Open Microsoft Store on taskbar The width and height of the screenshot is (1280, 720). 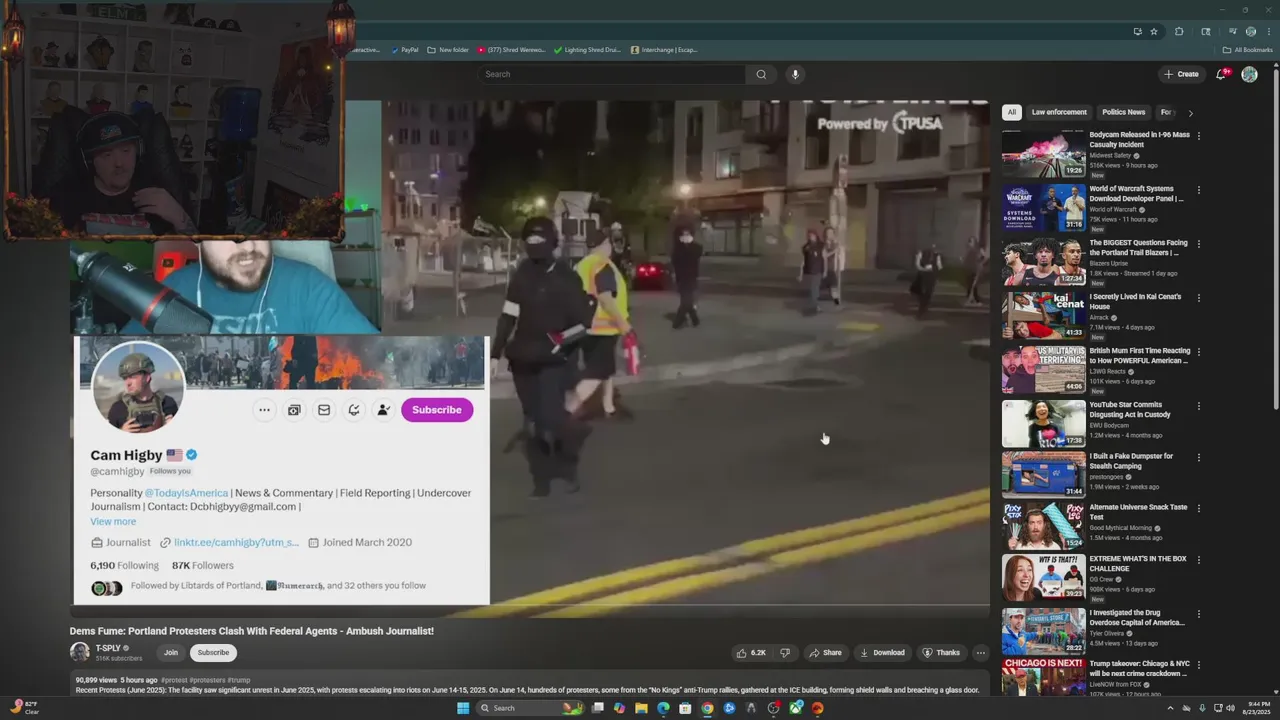[685, 708]
